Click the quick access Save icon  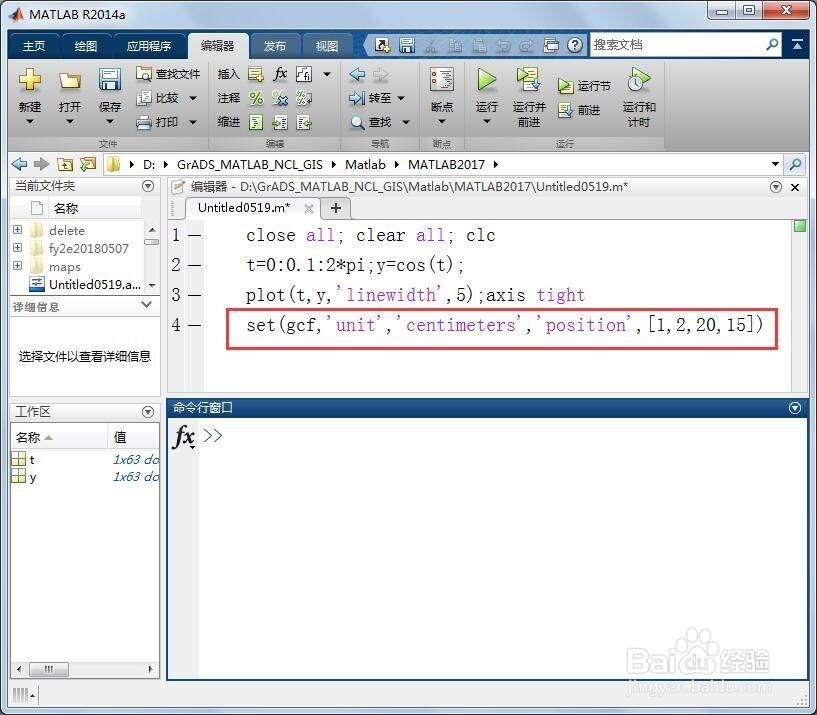pos(407,45)
